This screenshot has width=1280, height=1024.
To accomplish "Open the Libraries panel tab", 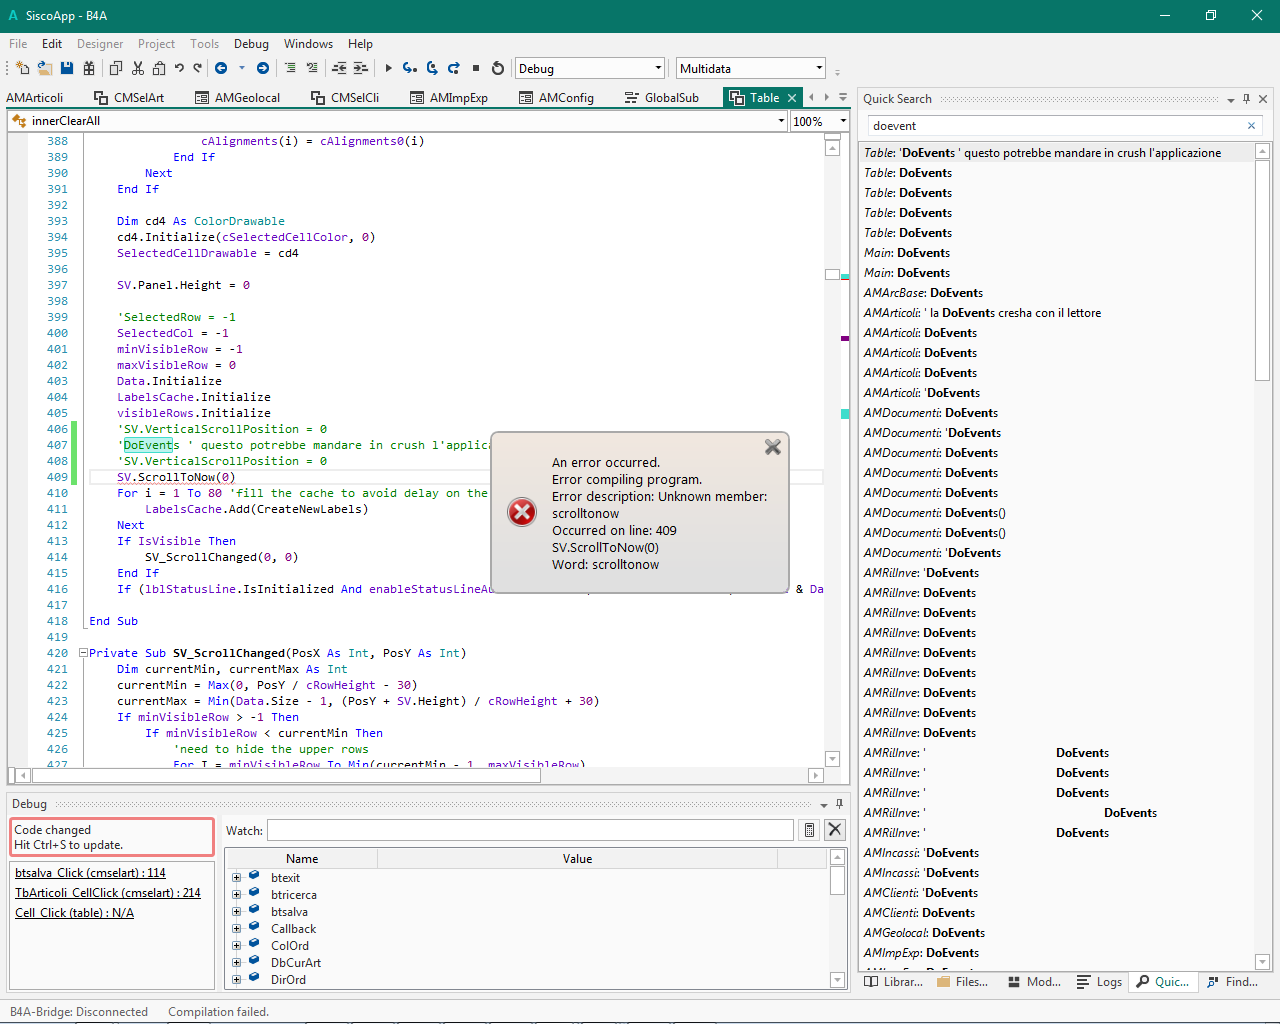I will coord(894,982).
